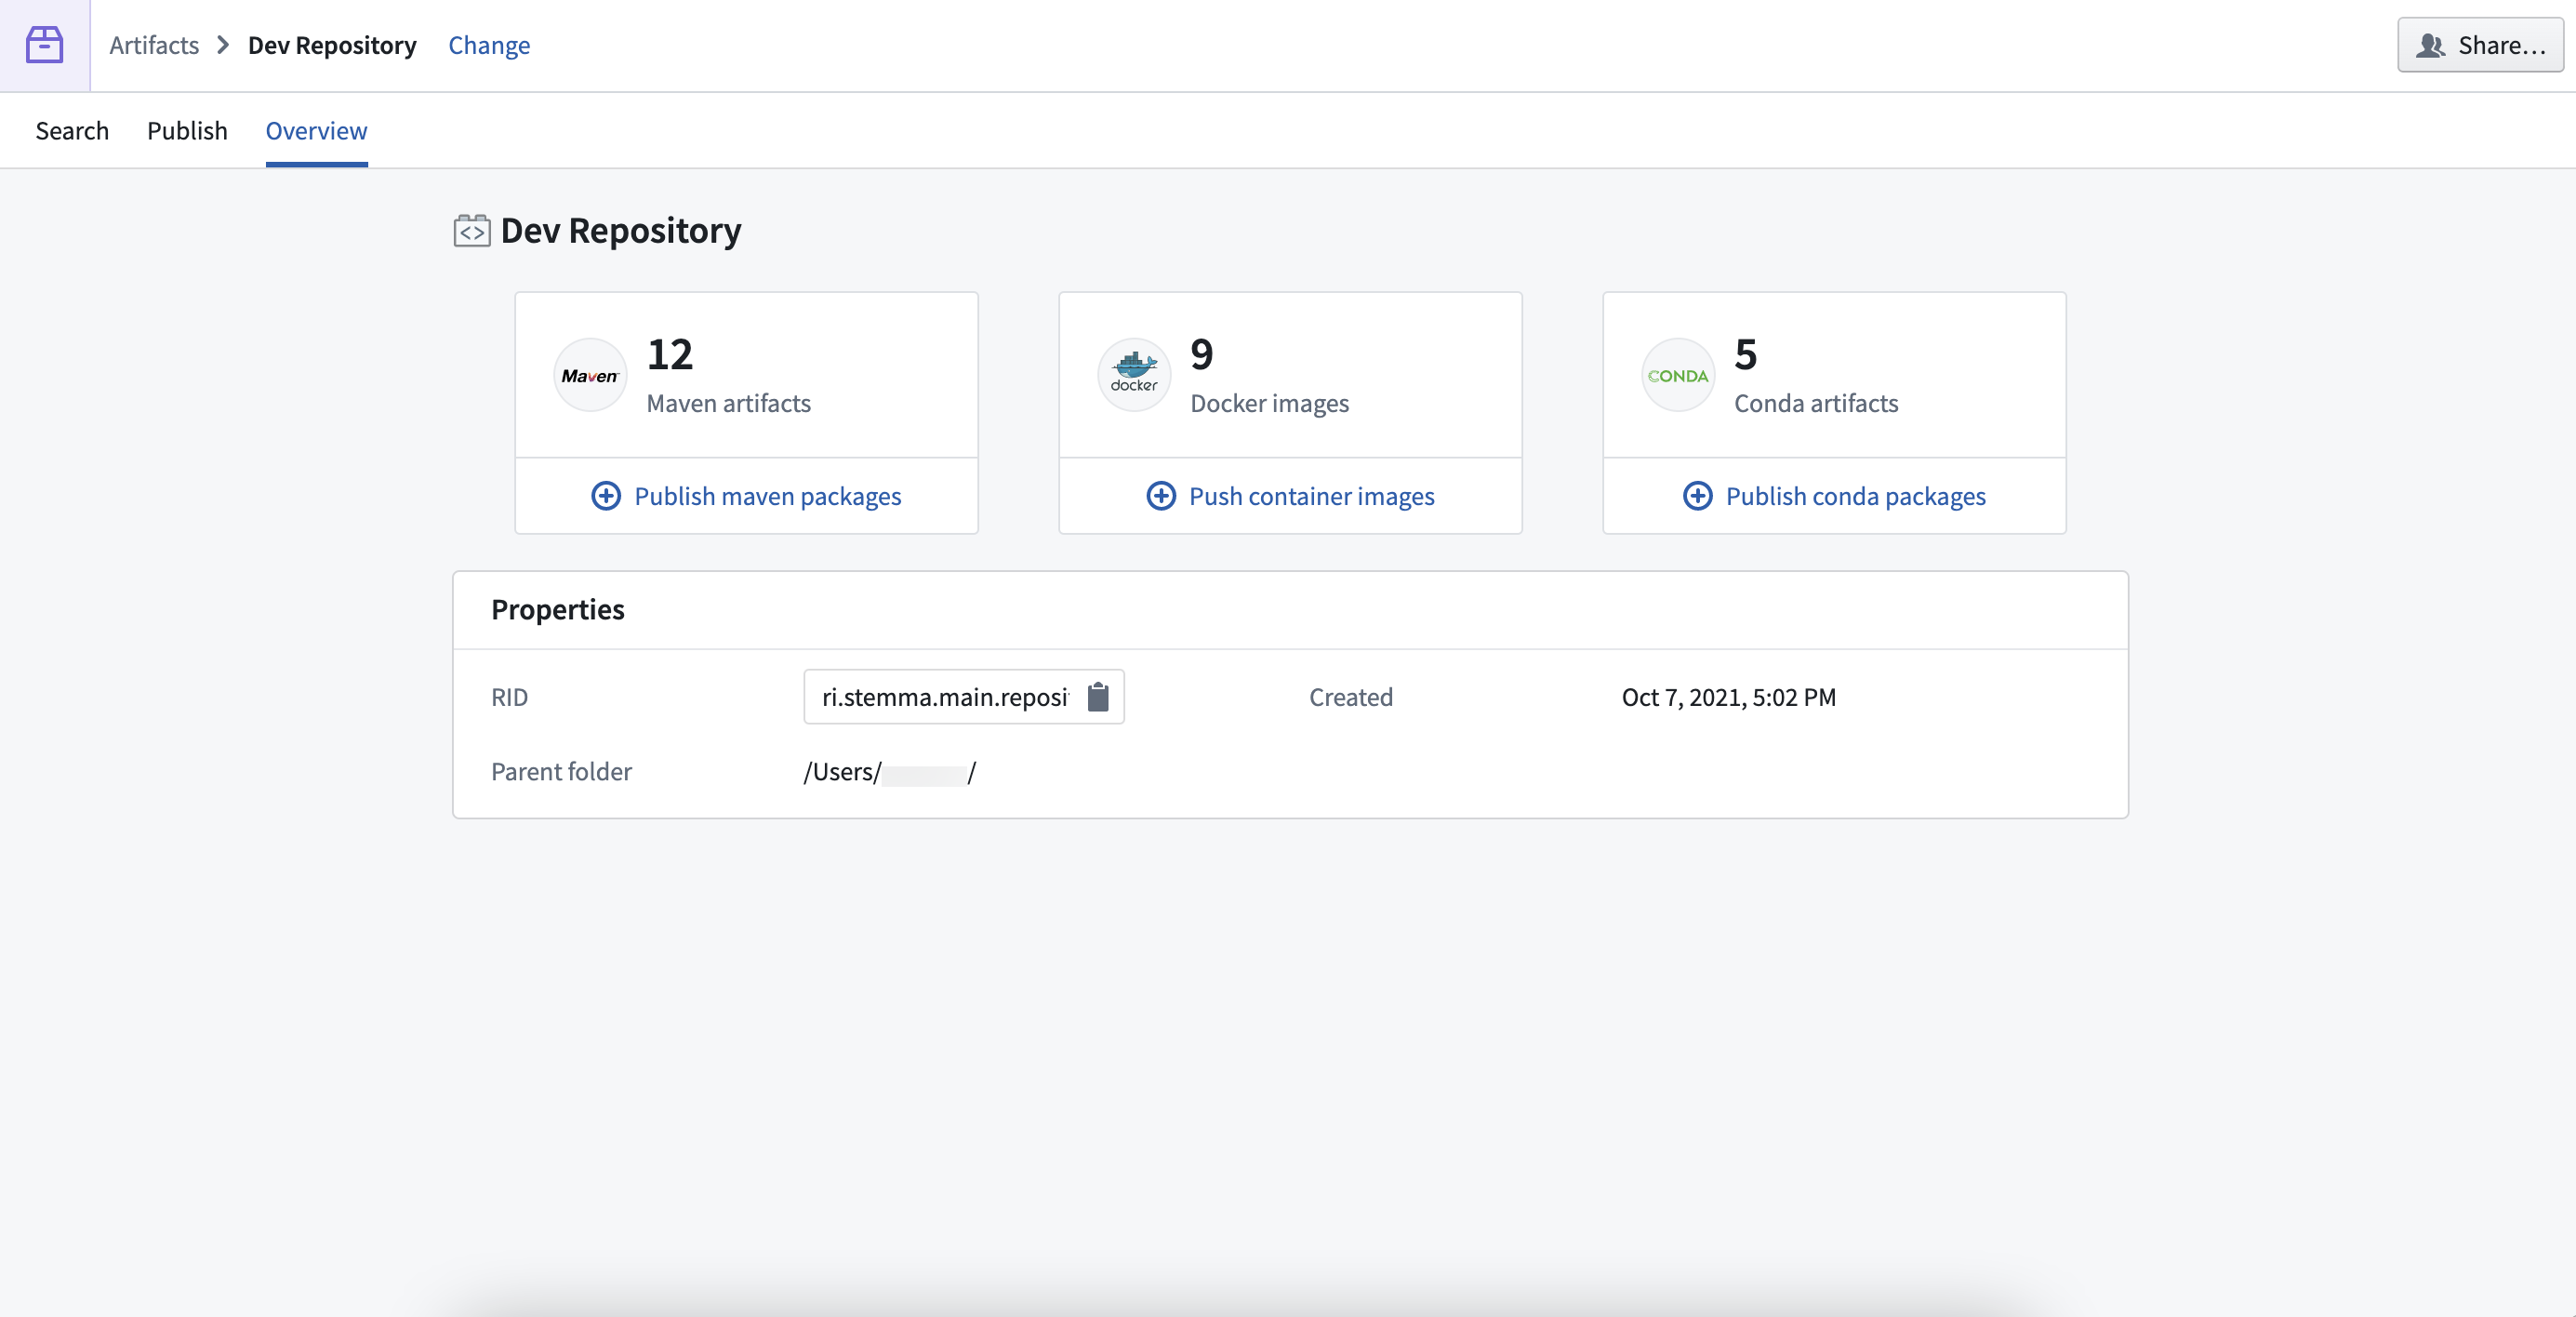
Task: Click plus icon beside Publish conda packages
Action: 1698,496
